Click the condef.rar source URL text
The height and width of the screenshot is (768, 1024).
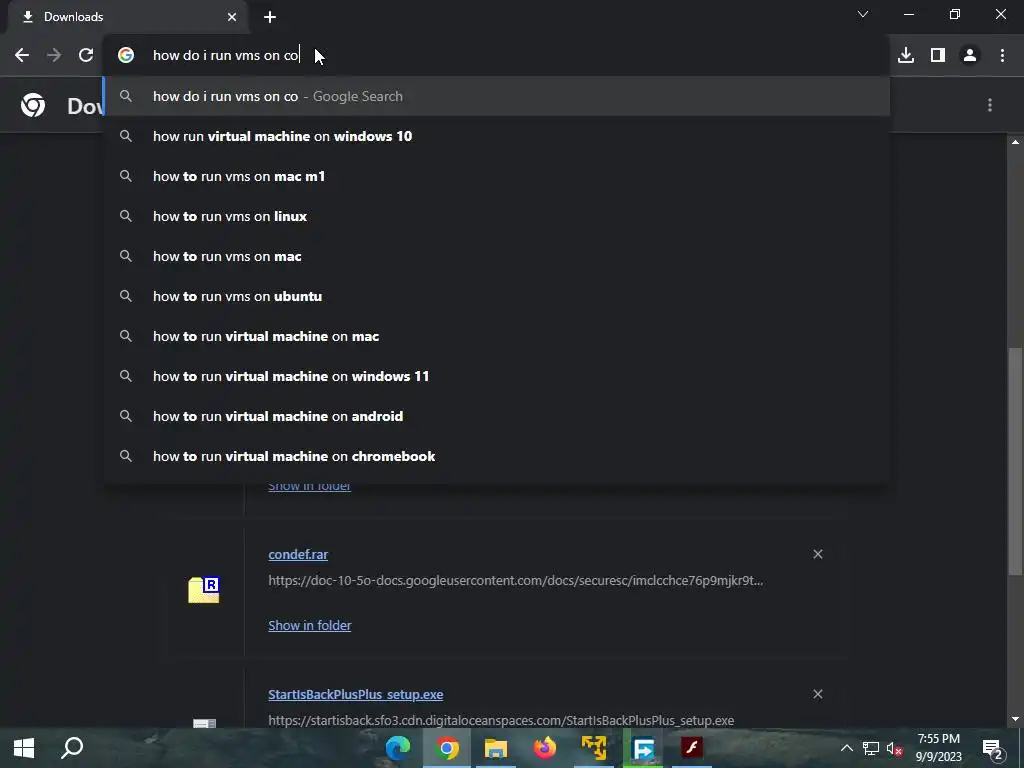515,581
